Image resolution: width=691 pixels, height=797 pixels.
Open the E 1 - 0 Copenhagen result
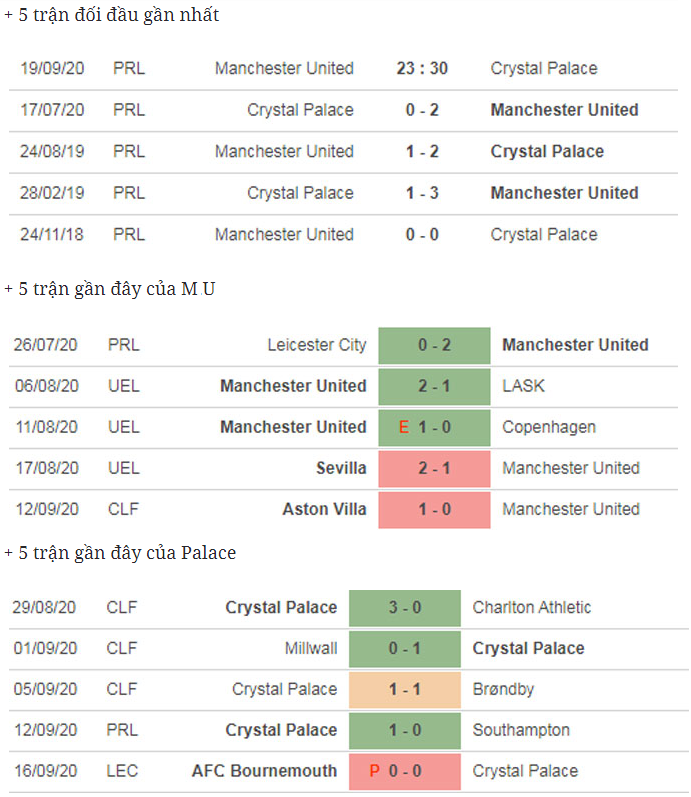434,427
